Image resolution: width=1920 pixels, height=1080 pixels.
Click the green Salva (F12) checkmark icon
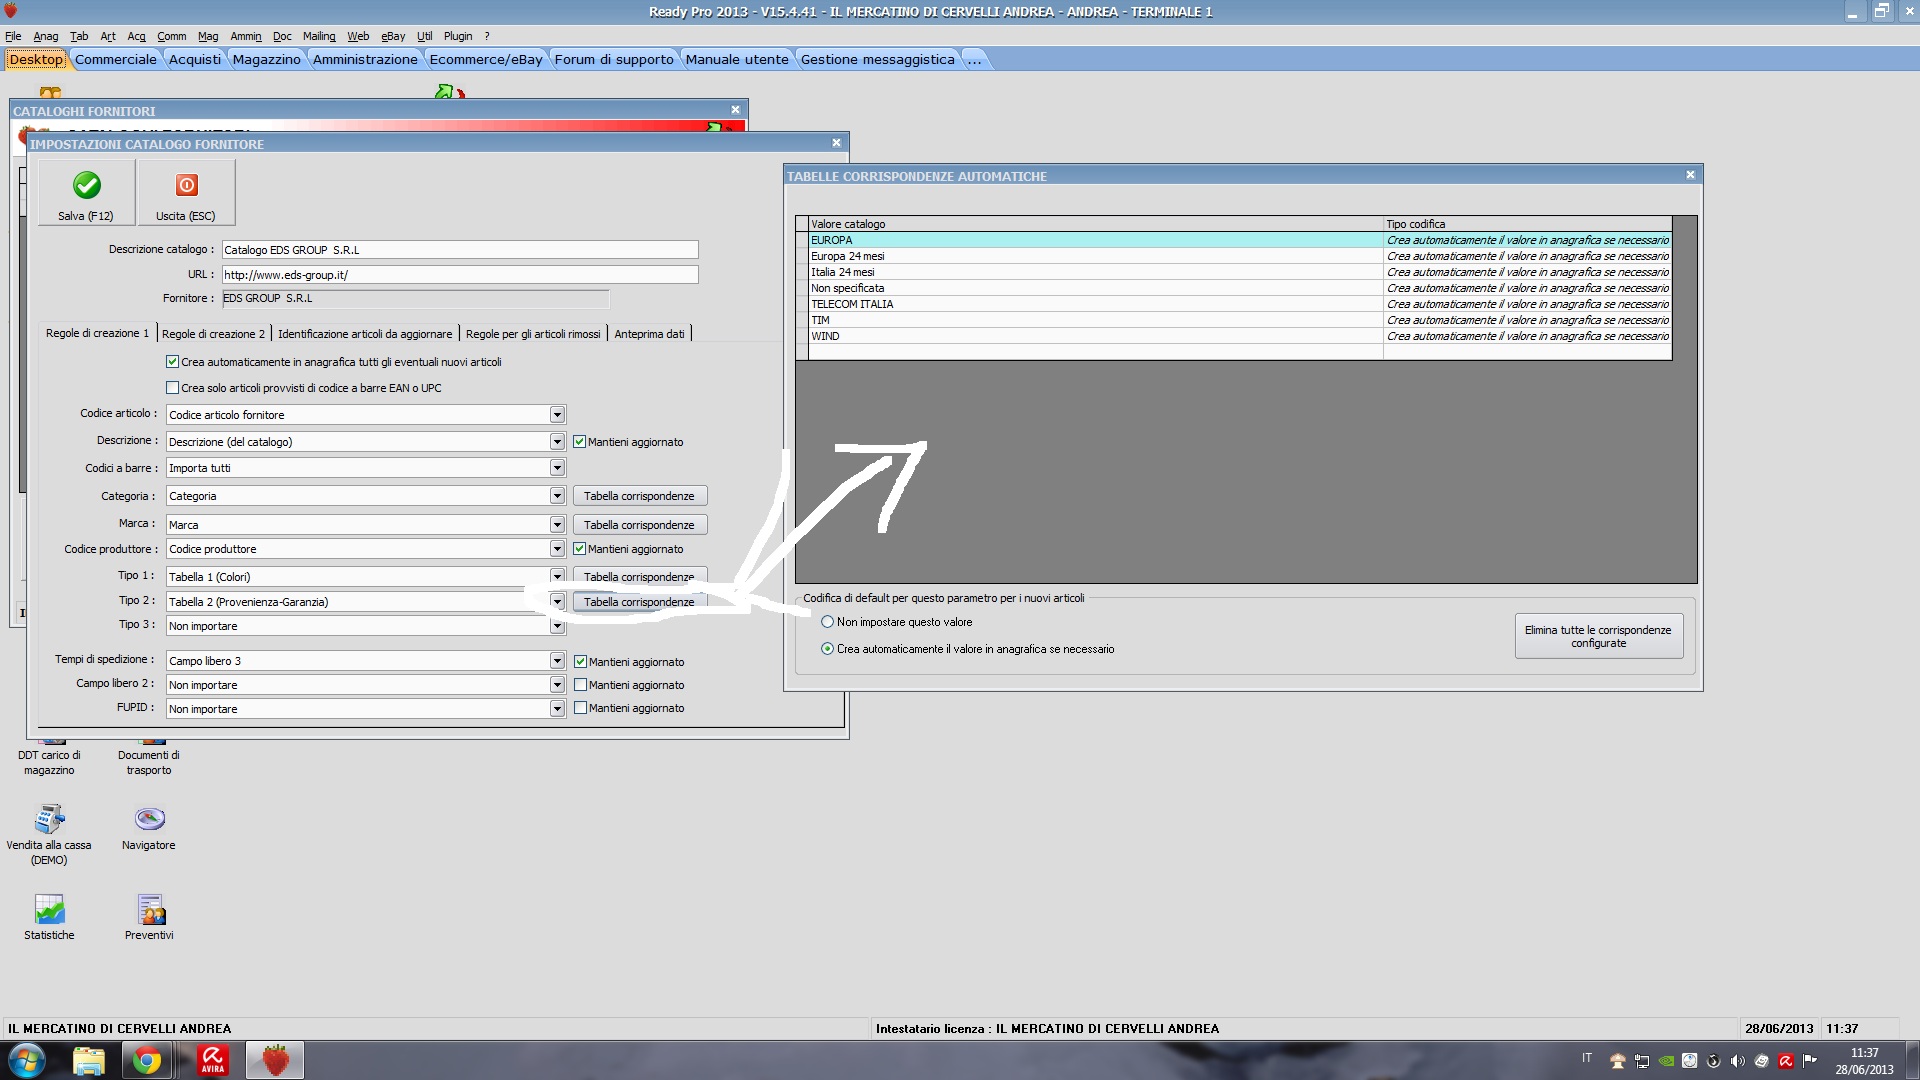pos(87,185)
